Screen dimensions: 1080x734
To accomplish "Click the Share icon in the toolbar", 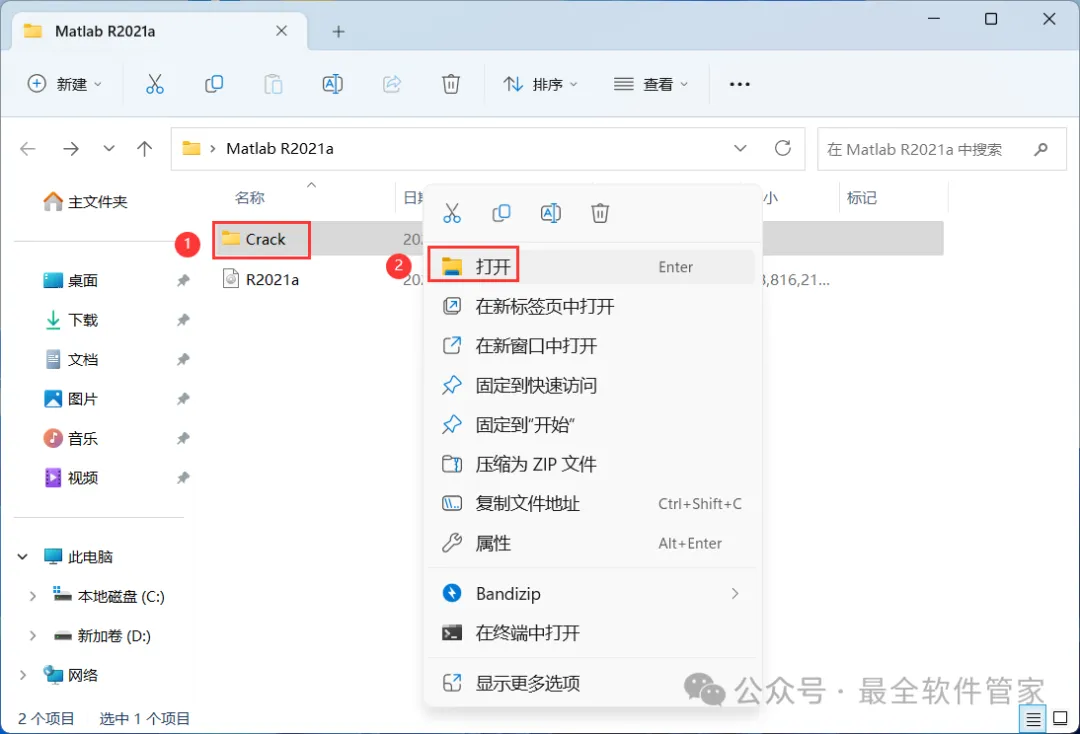I will click(x=392, y=84).
